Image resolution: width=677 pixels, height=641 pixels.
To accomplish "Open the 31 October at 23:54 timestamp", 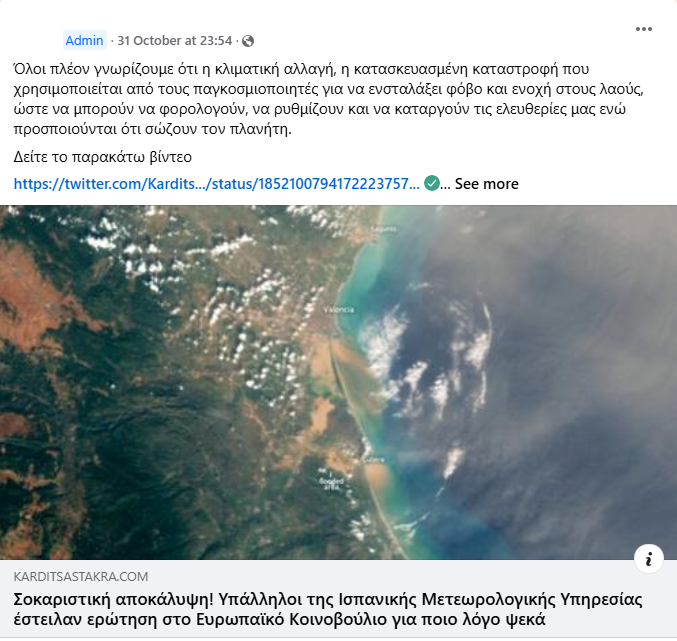I will coord(174,41).
